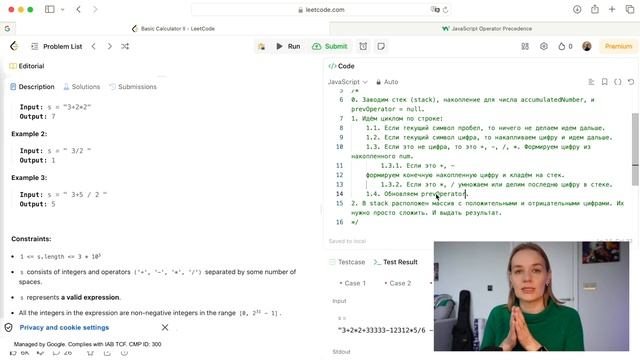The height and width of the screenshot is (360, 640).
Task: Go to next problem arrow
Action: coord(109,47)
